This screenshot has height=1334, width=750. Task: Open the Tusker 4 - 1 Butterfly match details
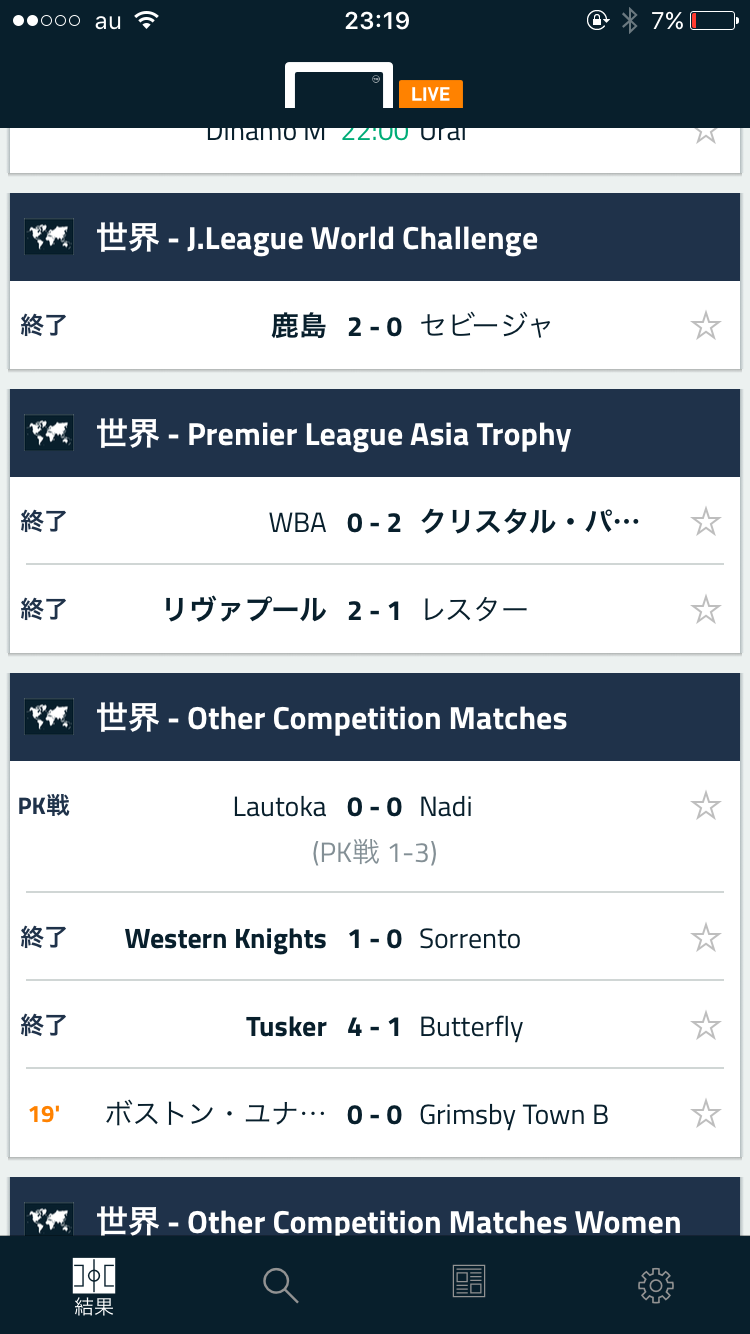click(374, 1027)
